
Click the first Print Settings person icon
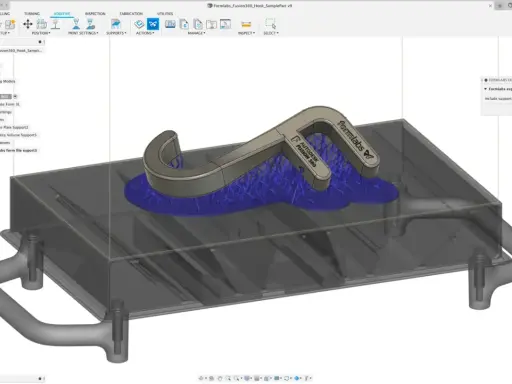click(x=76, y=24)
